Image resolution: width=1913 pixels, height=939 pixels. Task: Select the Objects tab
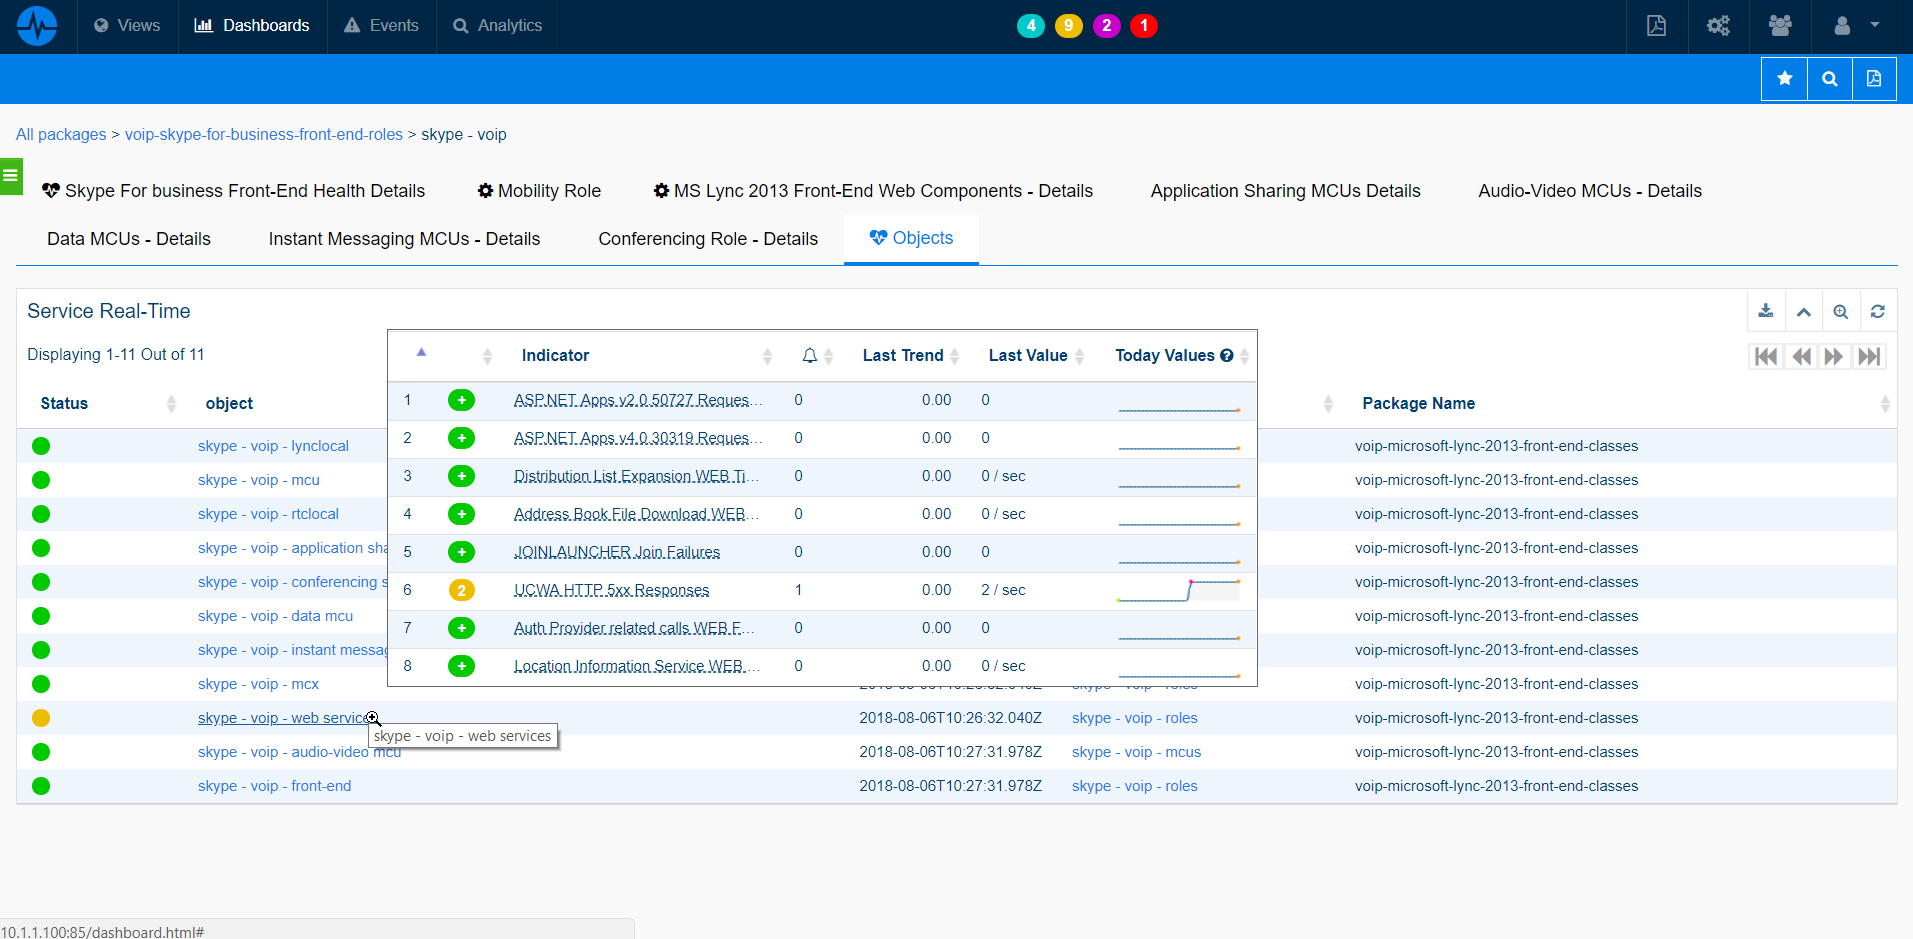point(911,238)
